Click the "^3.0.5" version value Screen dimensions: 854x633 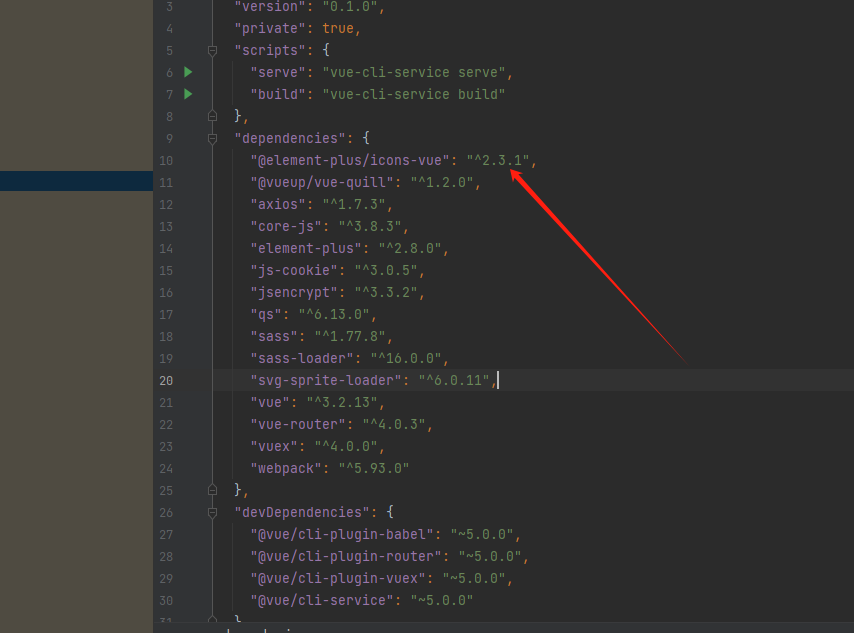click(386, 271)
